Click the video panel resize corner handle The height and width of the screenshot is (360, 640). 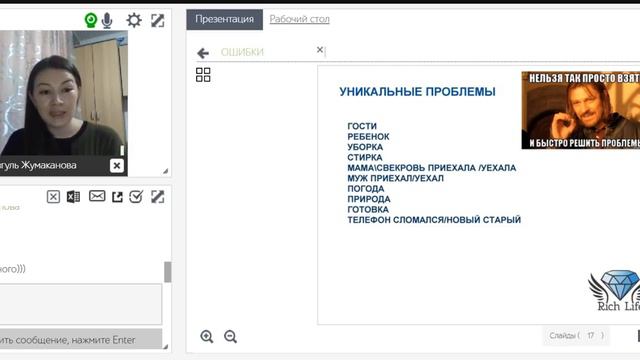click(165, 171)
